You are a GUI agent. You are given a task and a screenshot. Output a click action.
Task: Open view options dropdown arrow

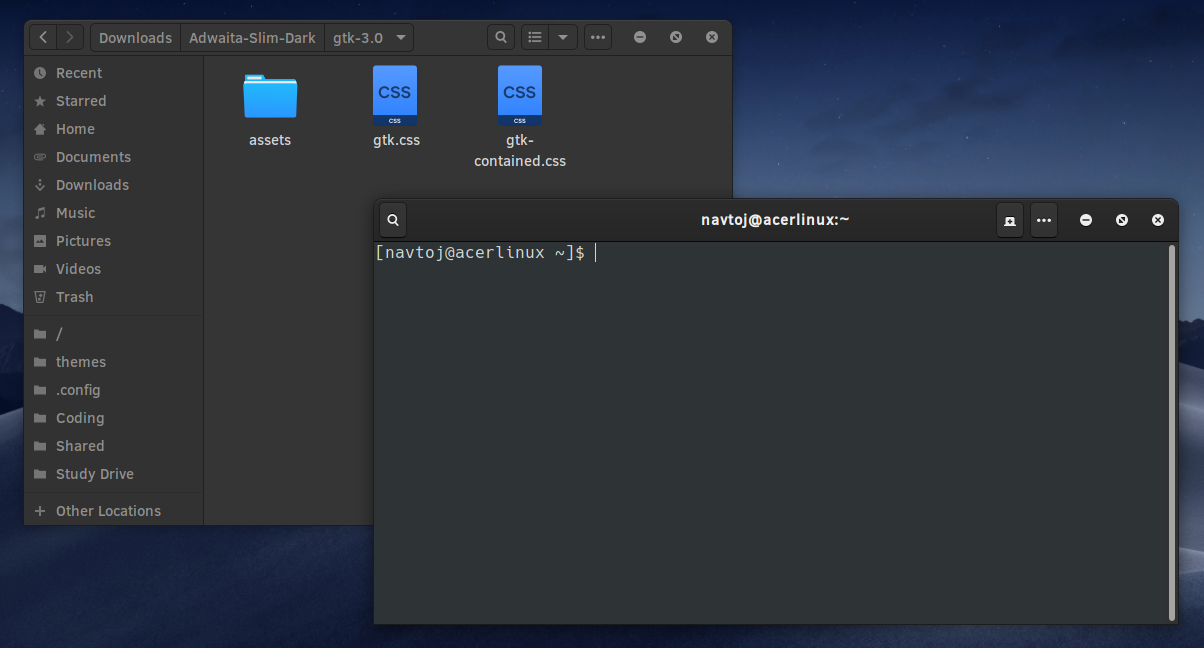pos(563,37)
